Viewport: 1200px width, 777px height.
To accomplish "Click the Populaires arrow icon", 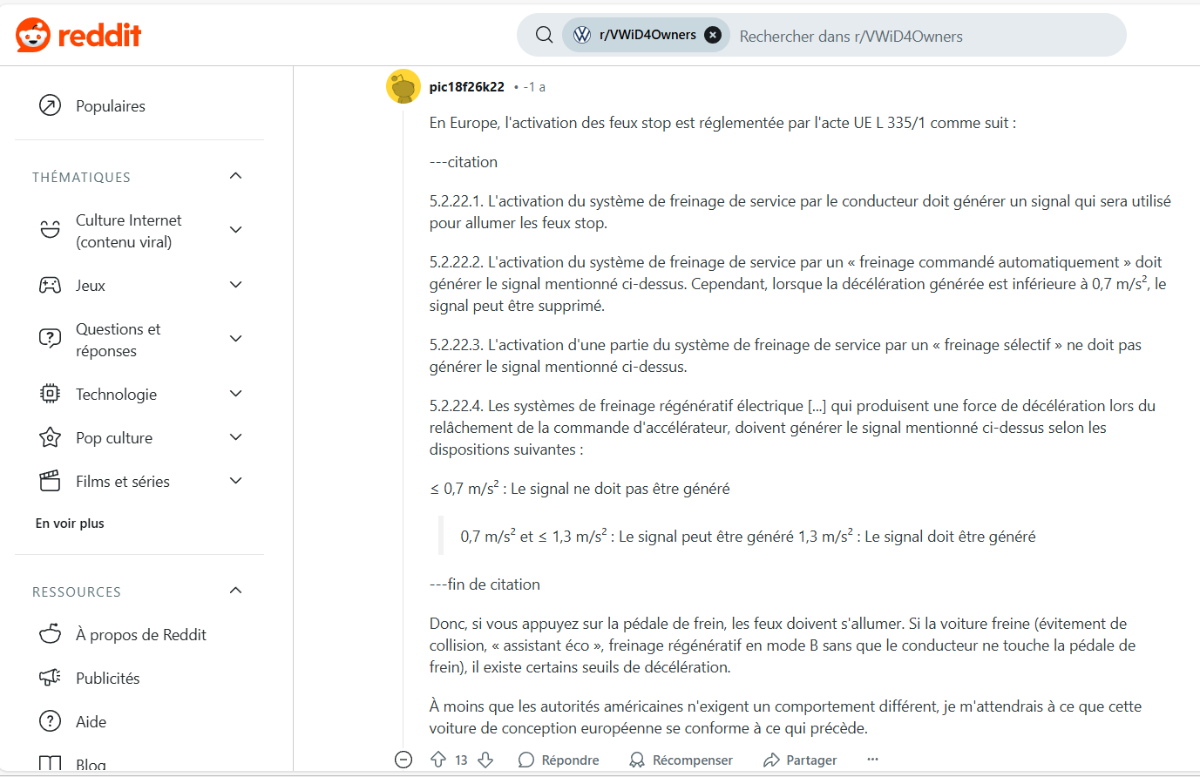I will pyautogui.click(x=49, y=106).
